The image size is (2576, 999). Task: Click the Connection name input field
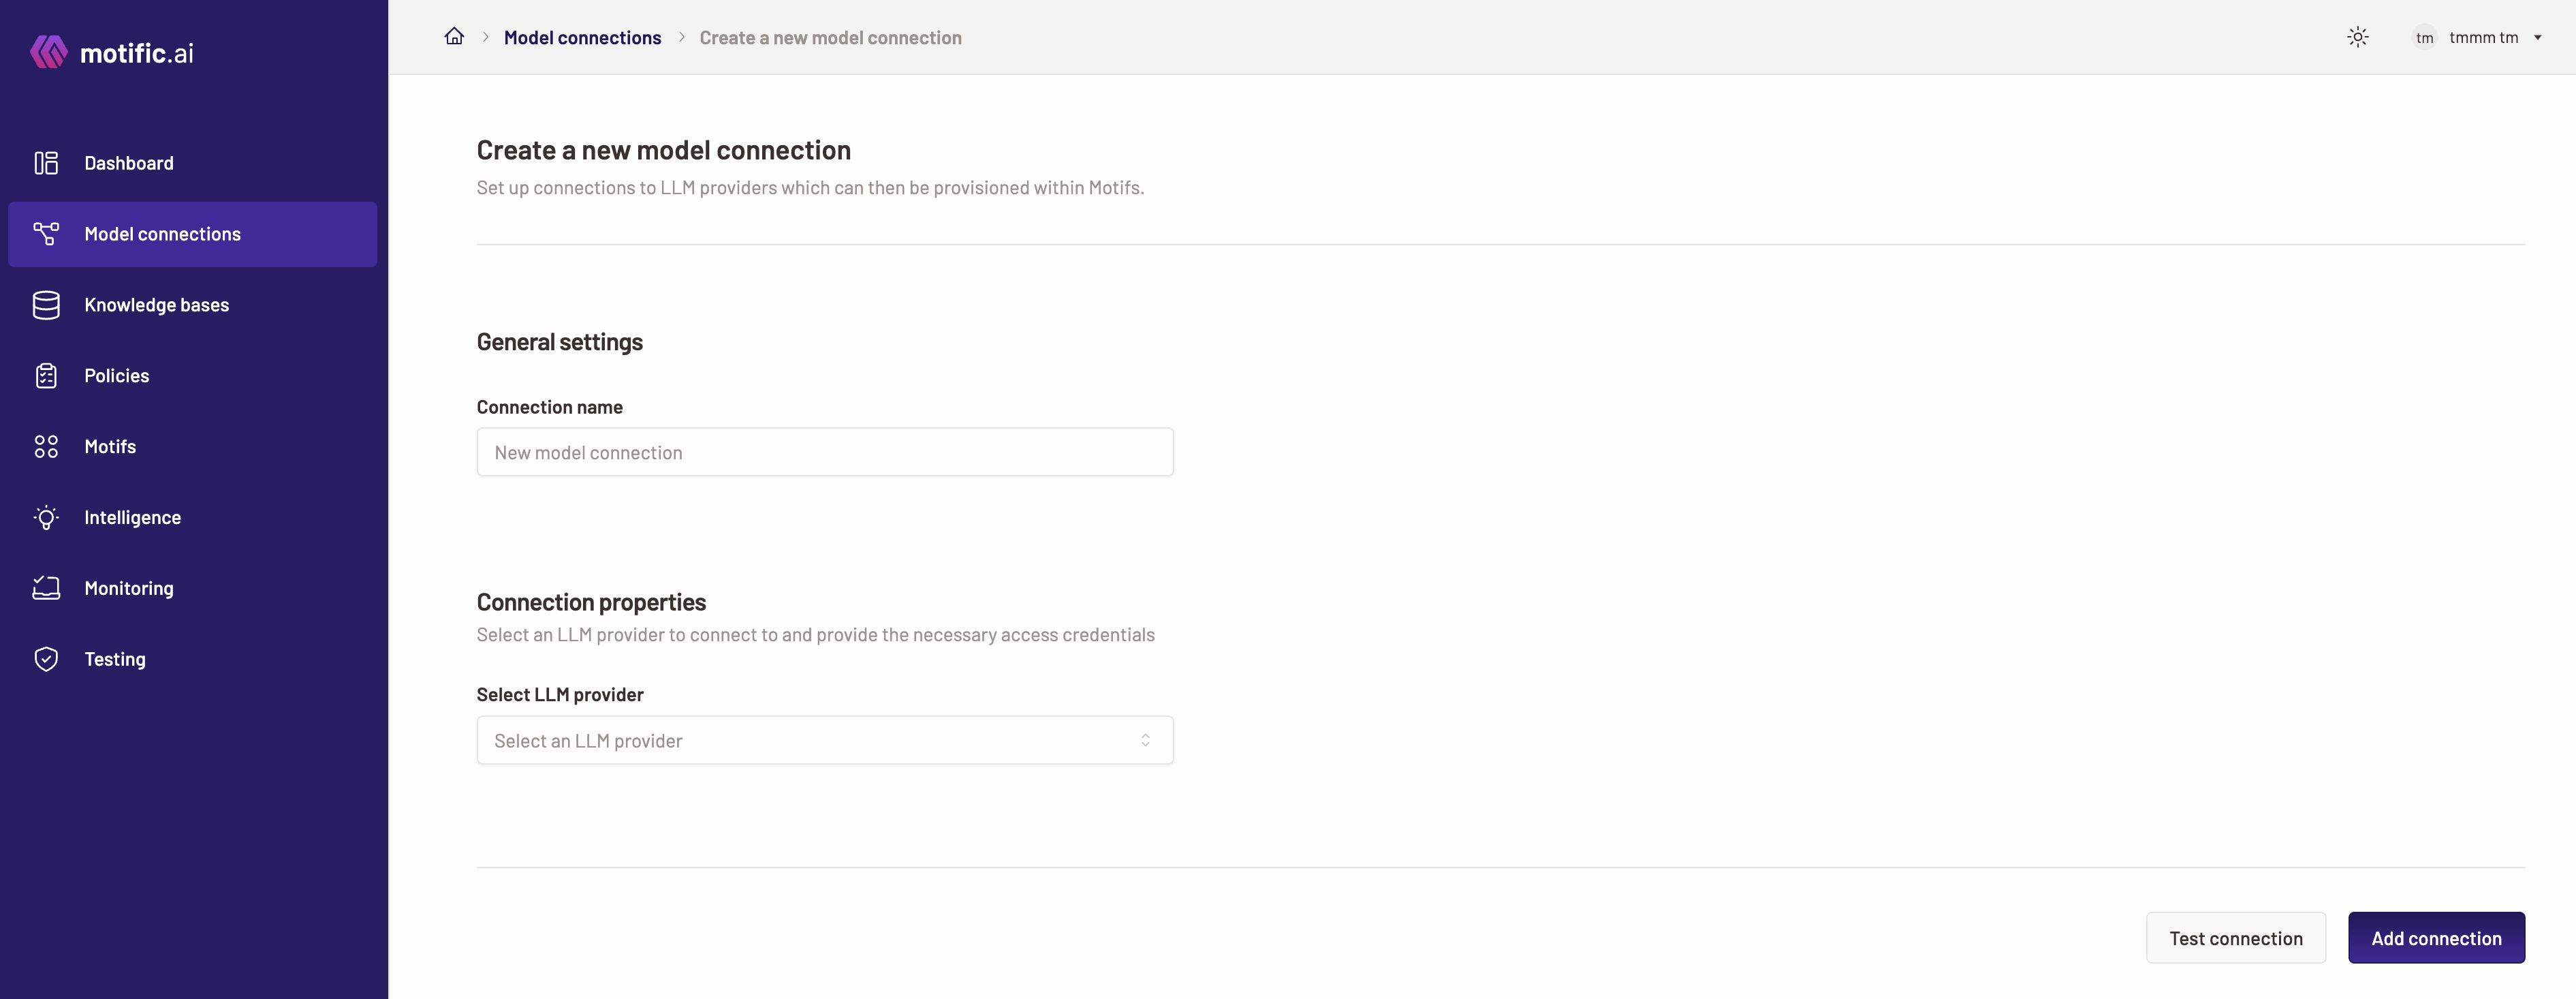click(825, 450)
